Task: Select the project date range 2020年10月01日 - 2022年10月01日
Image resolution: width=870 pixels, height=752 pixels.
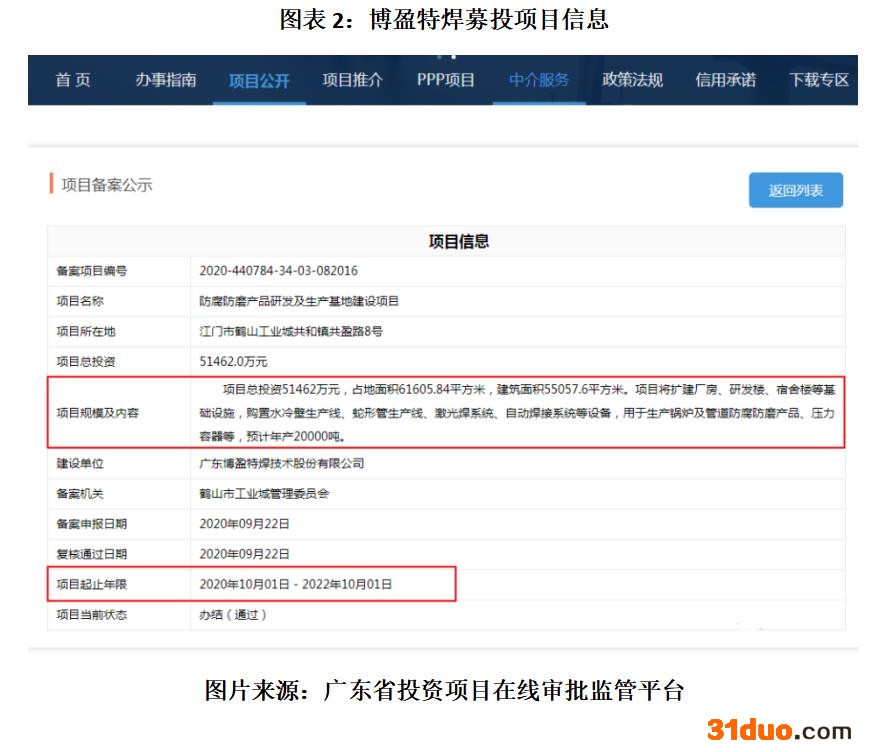Action: point(295,584)
